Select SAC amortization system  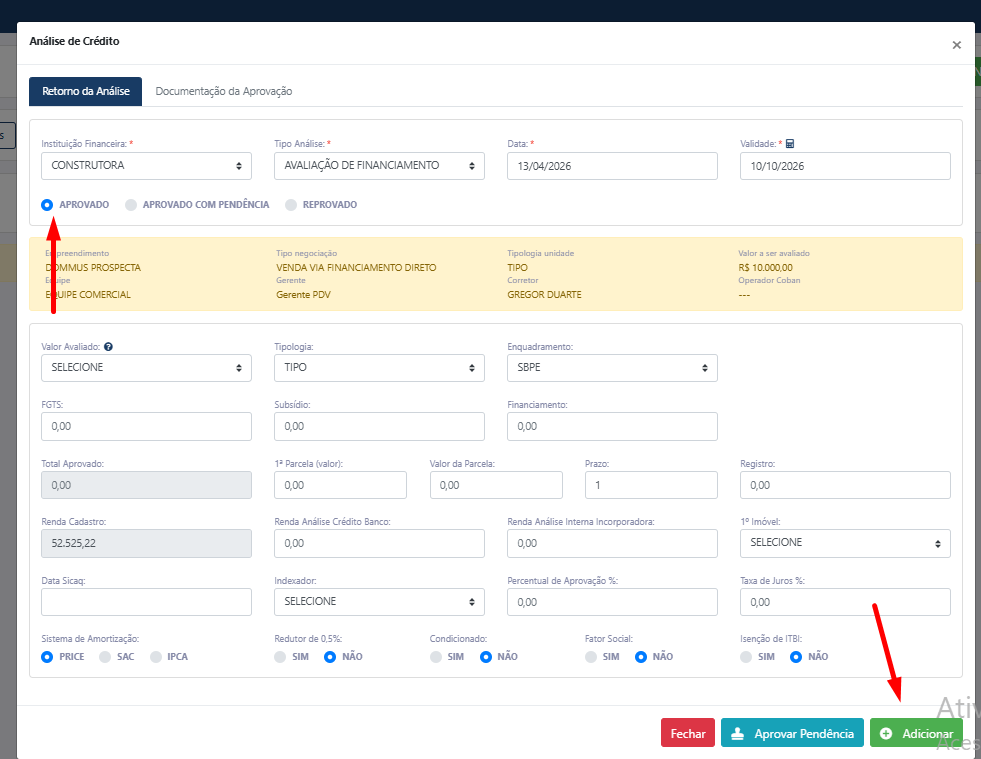[105, 657]
